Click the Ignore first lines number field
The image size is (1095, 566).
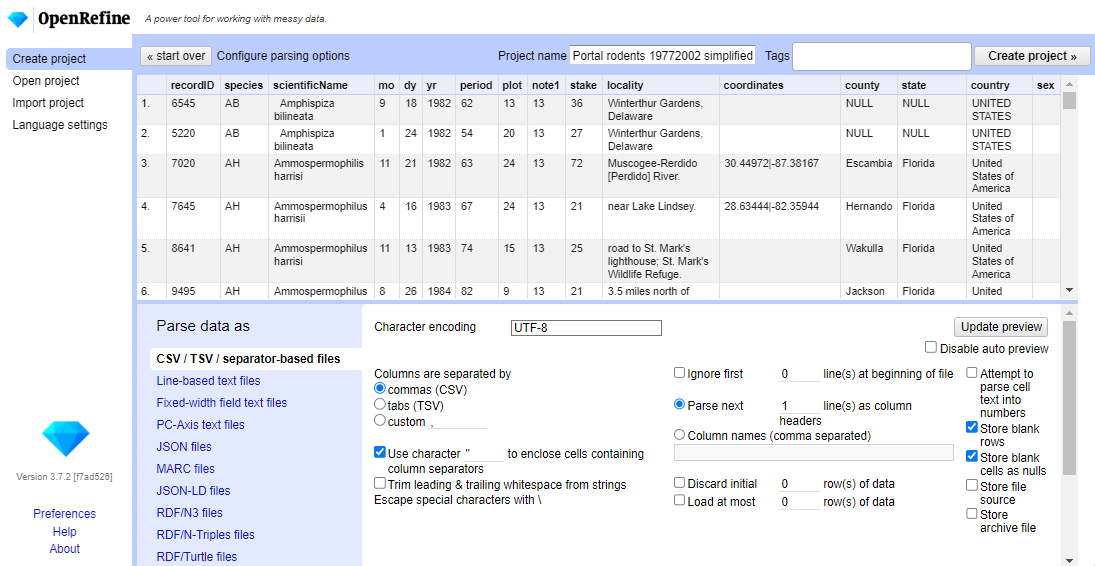coord(799,374)
